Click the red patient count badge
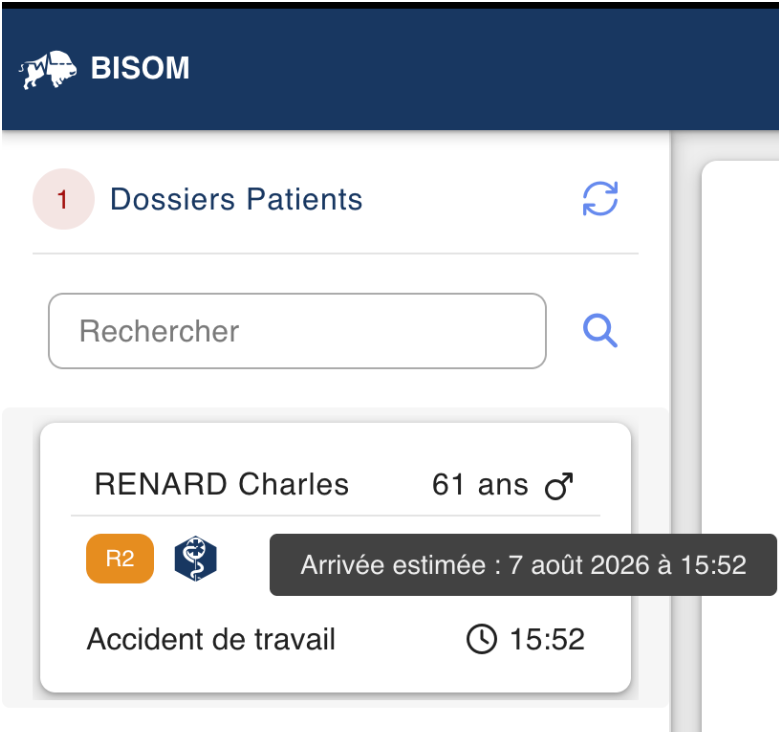The height and width of the screenshot is (732, 779). [63, 199]
